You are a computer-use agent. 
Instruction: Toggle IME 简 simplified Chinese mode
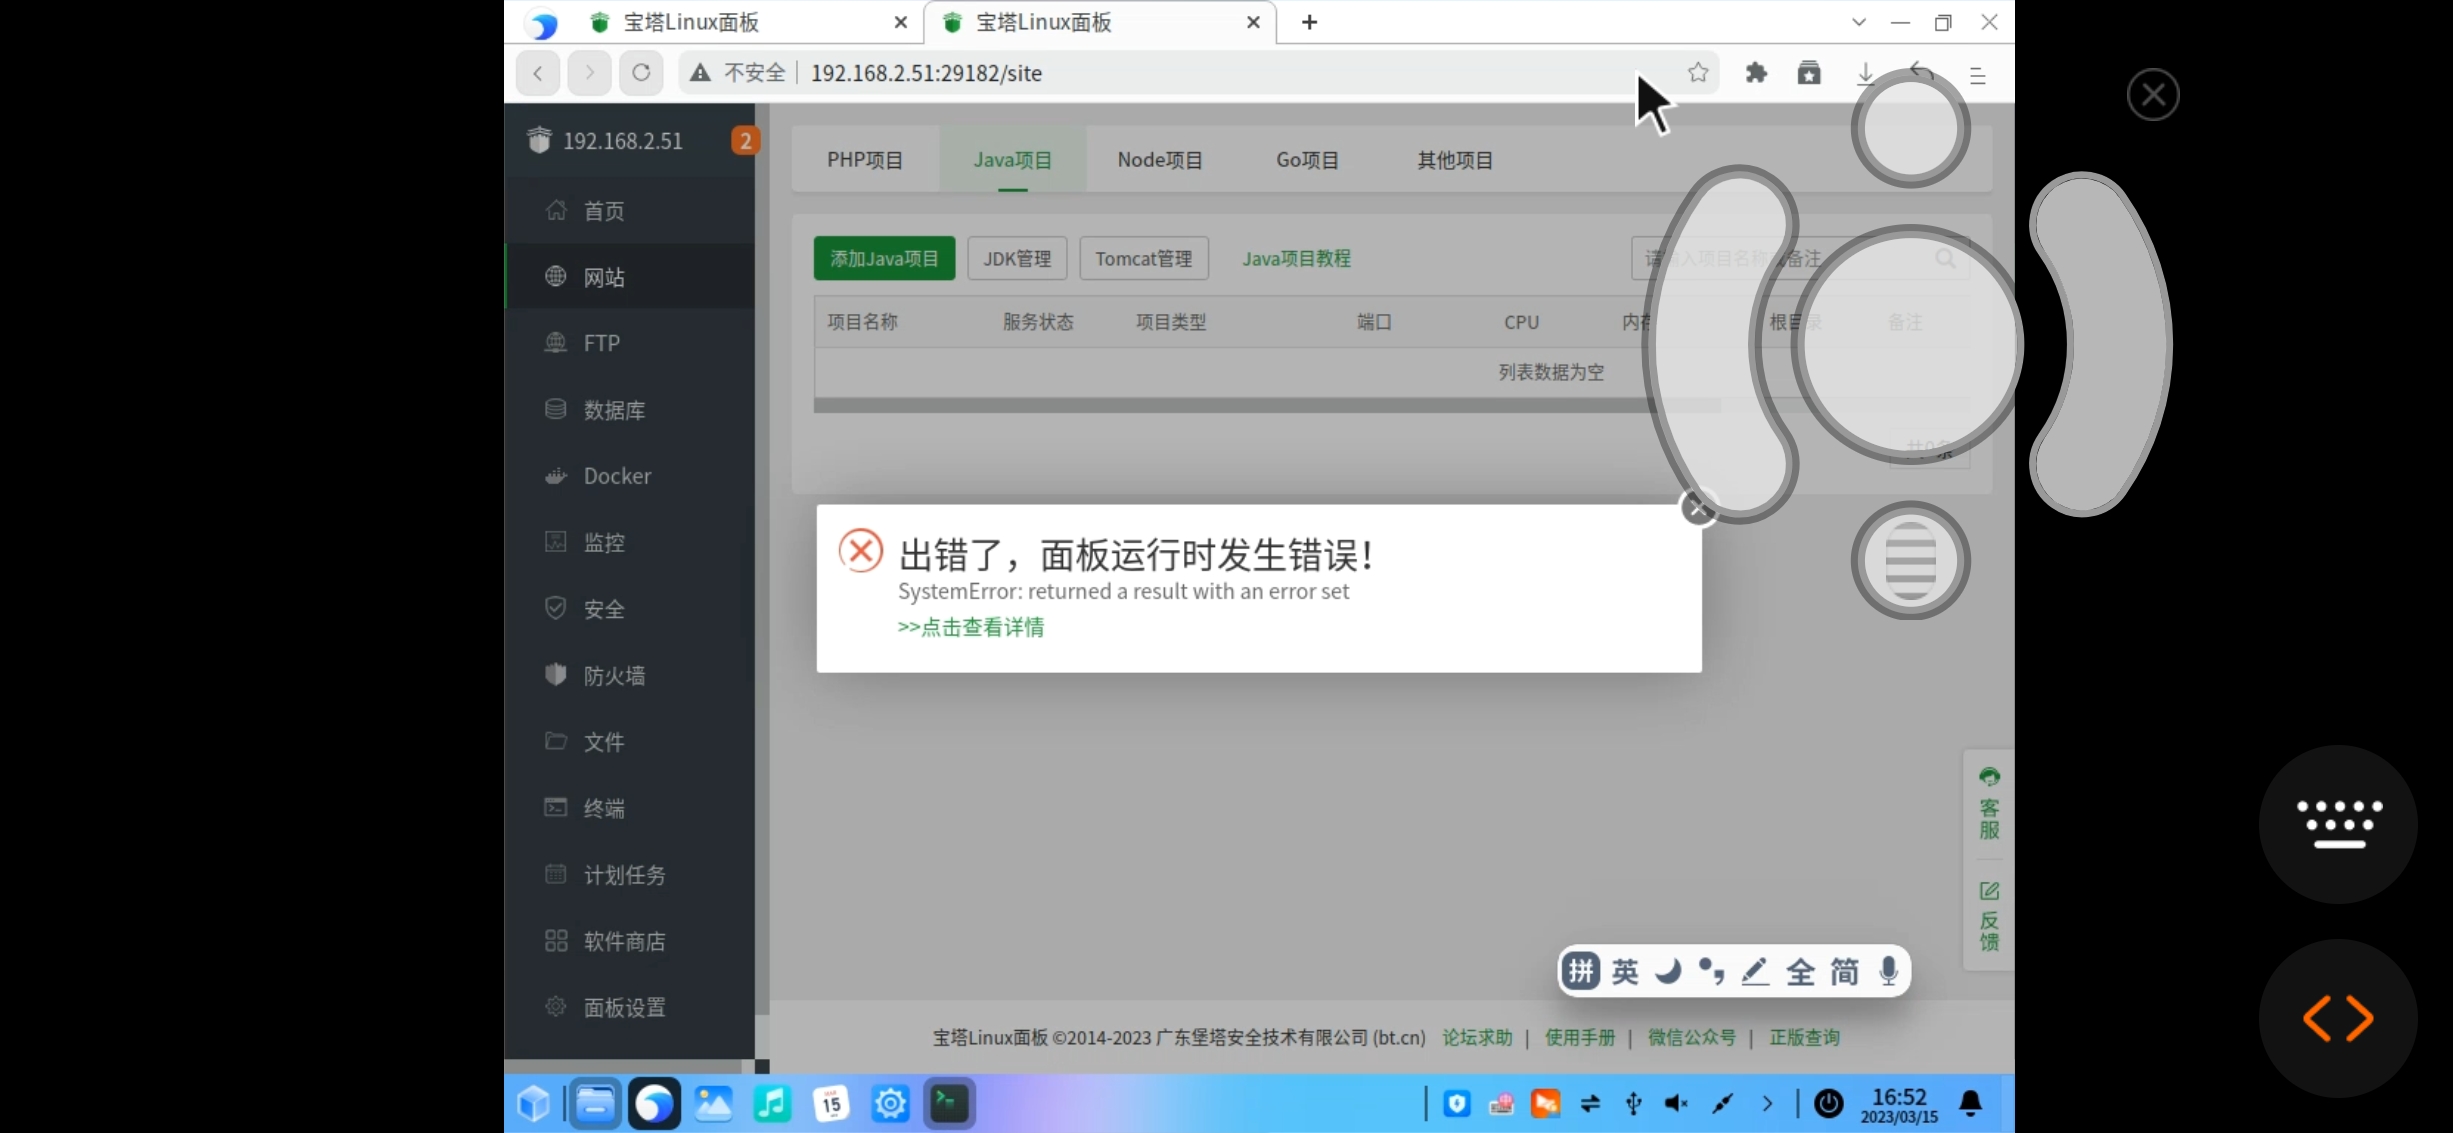pos(1844,971)
